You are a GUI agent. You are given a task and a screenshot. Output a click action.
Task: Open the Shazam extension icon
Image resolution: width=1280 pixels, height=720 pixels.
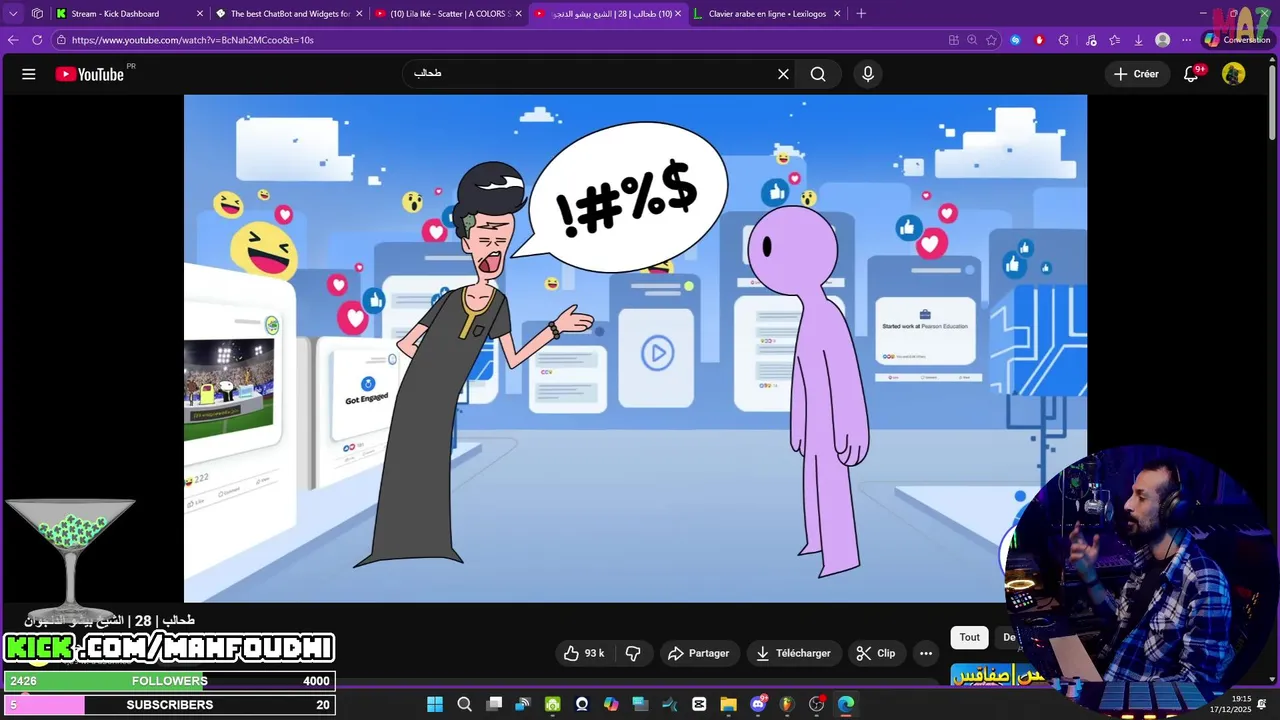pyautogui.click(x=1015, y=40)
